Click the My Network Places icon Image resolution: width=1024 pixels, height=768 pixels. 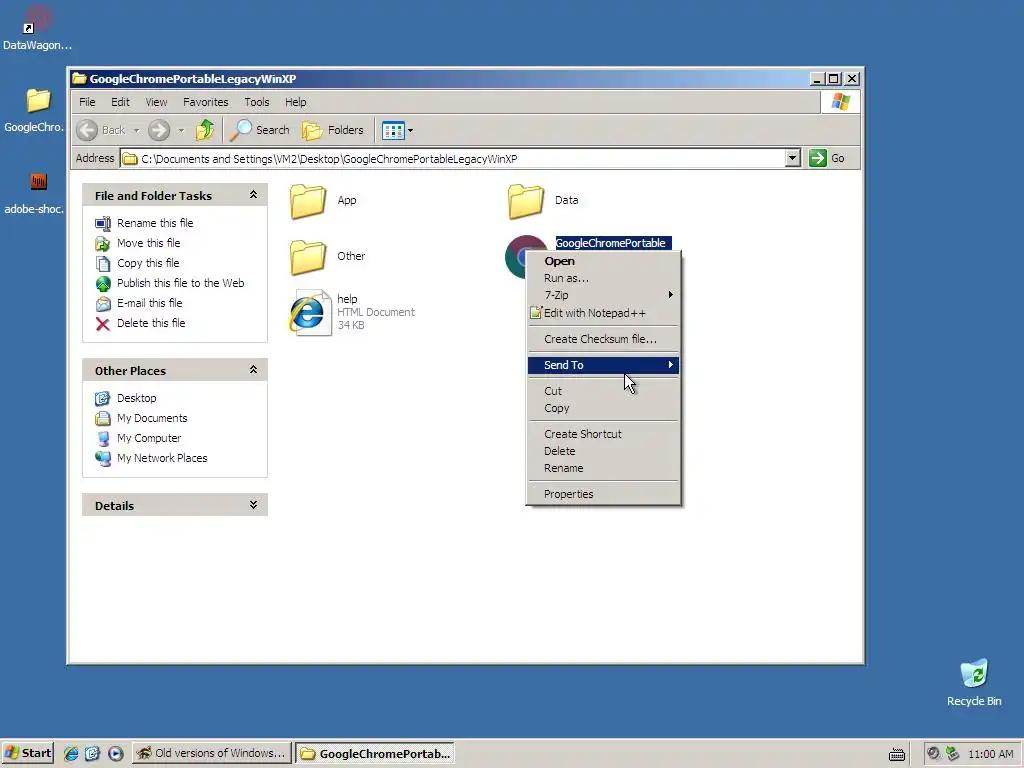pos(103,458)
